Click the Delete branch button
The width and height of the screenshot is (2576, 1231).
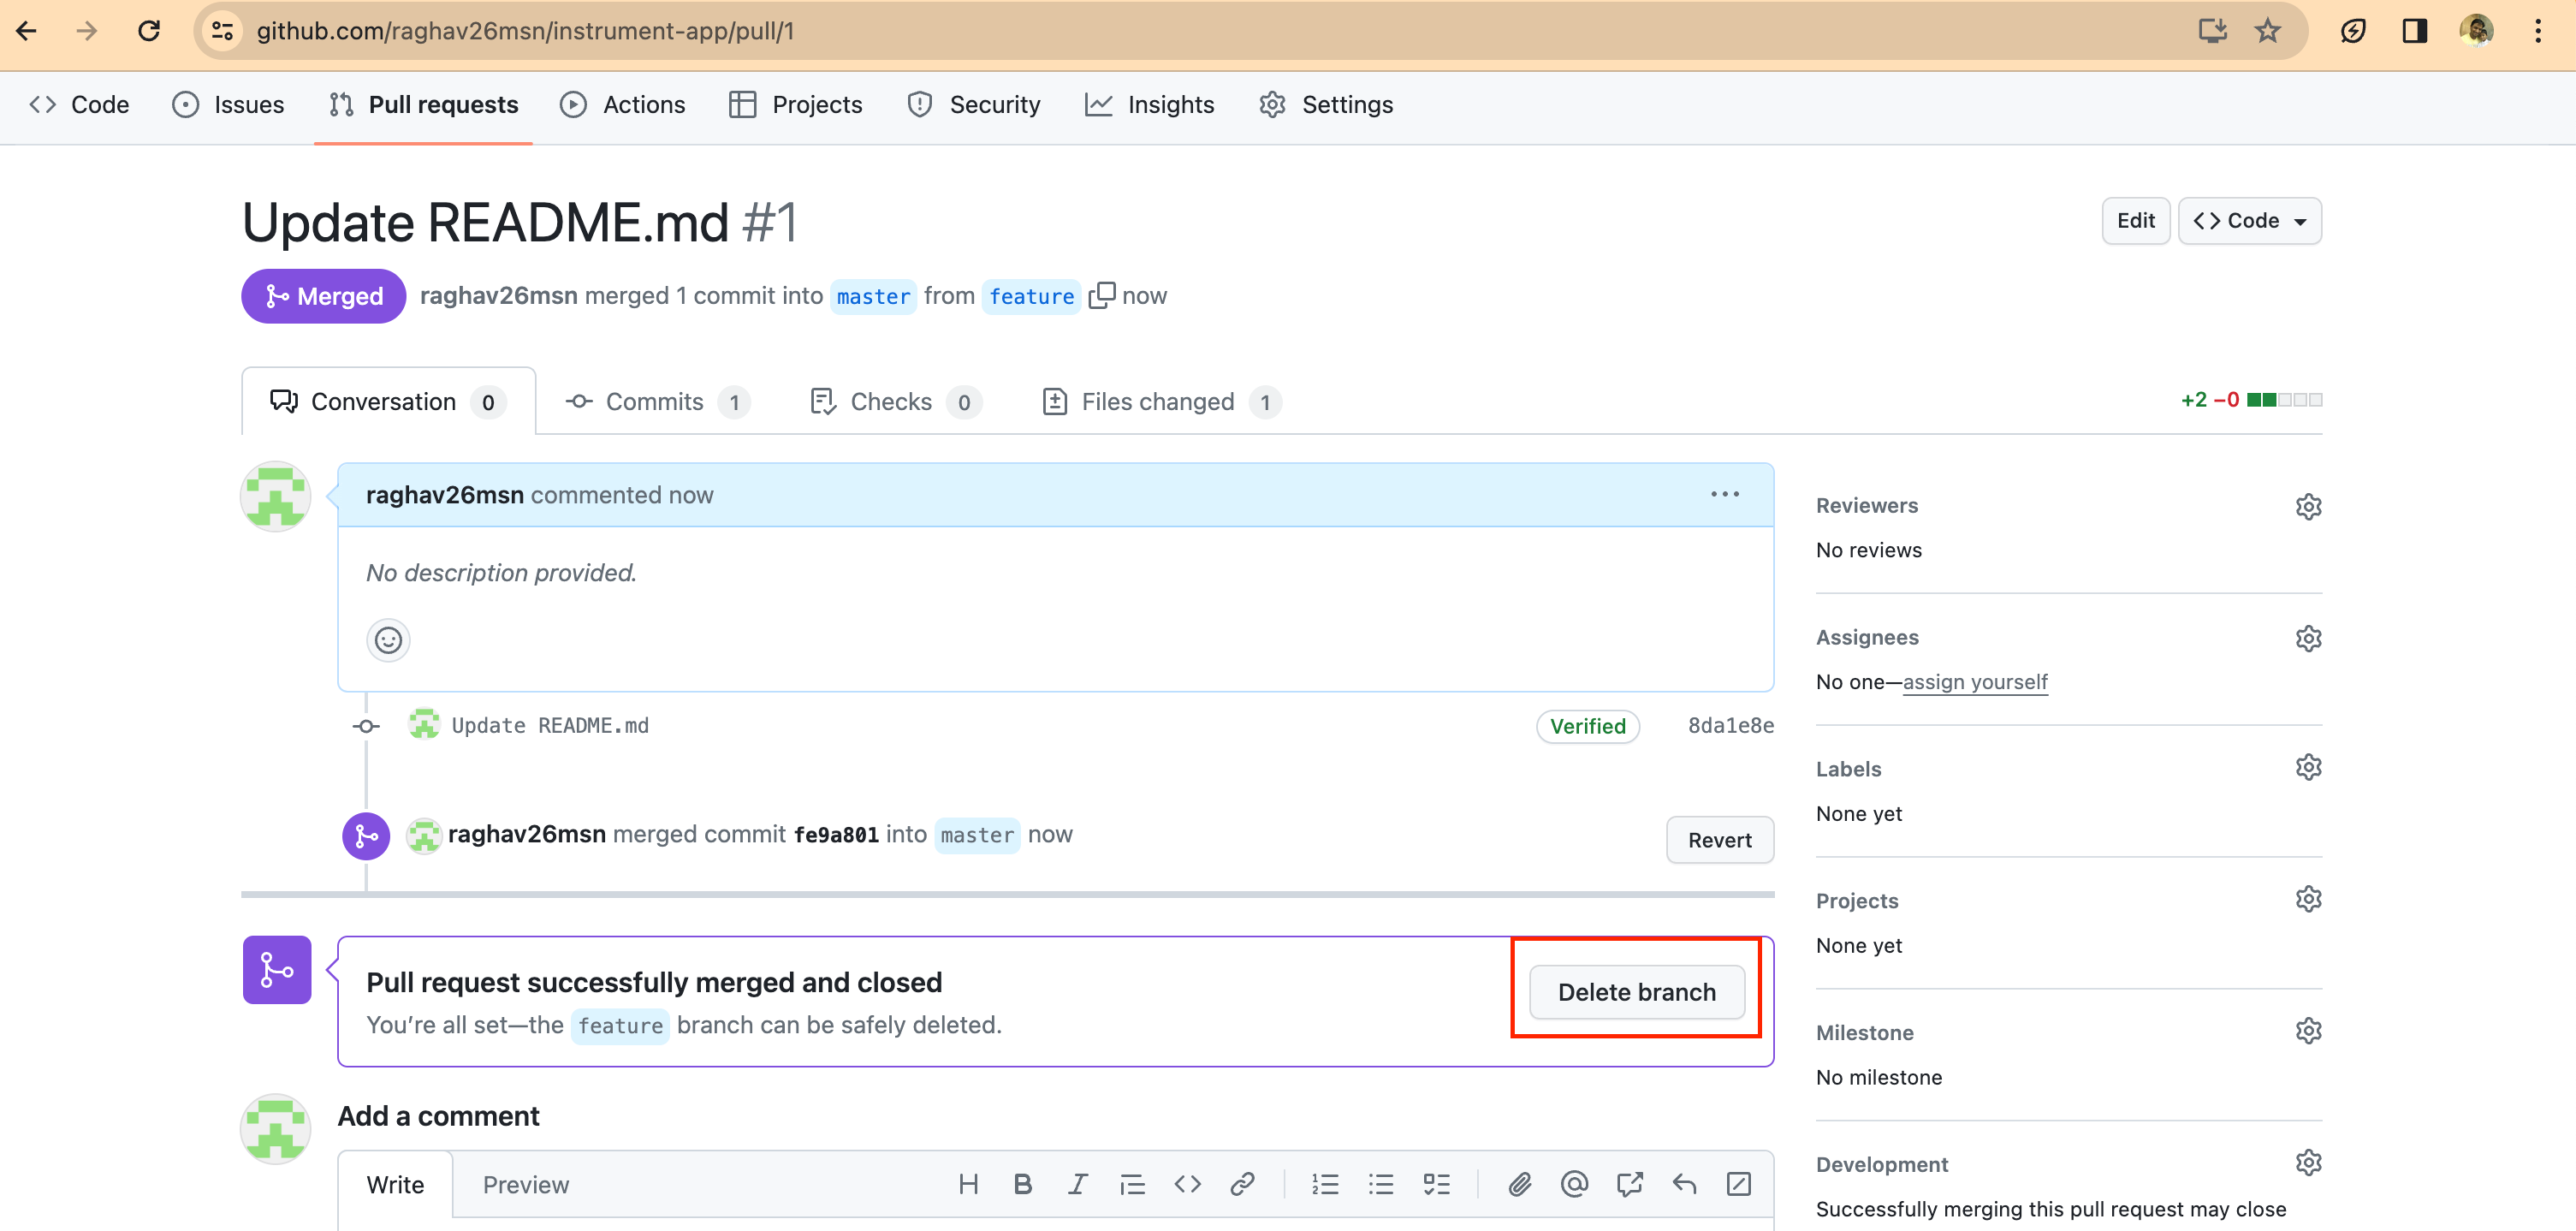1636,992
